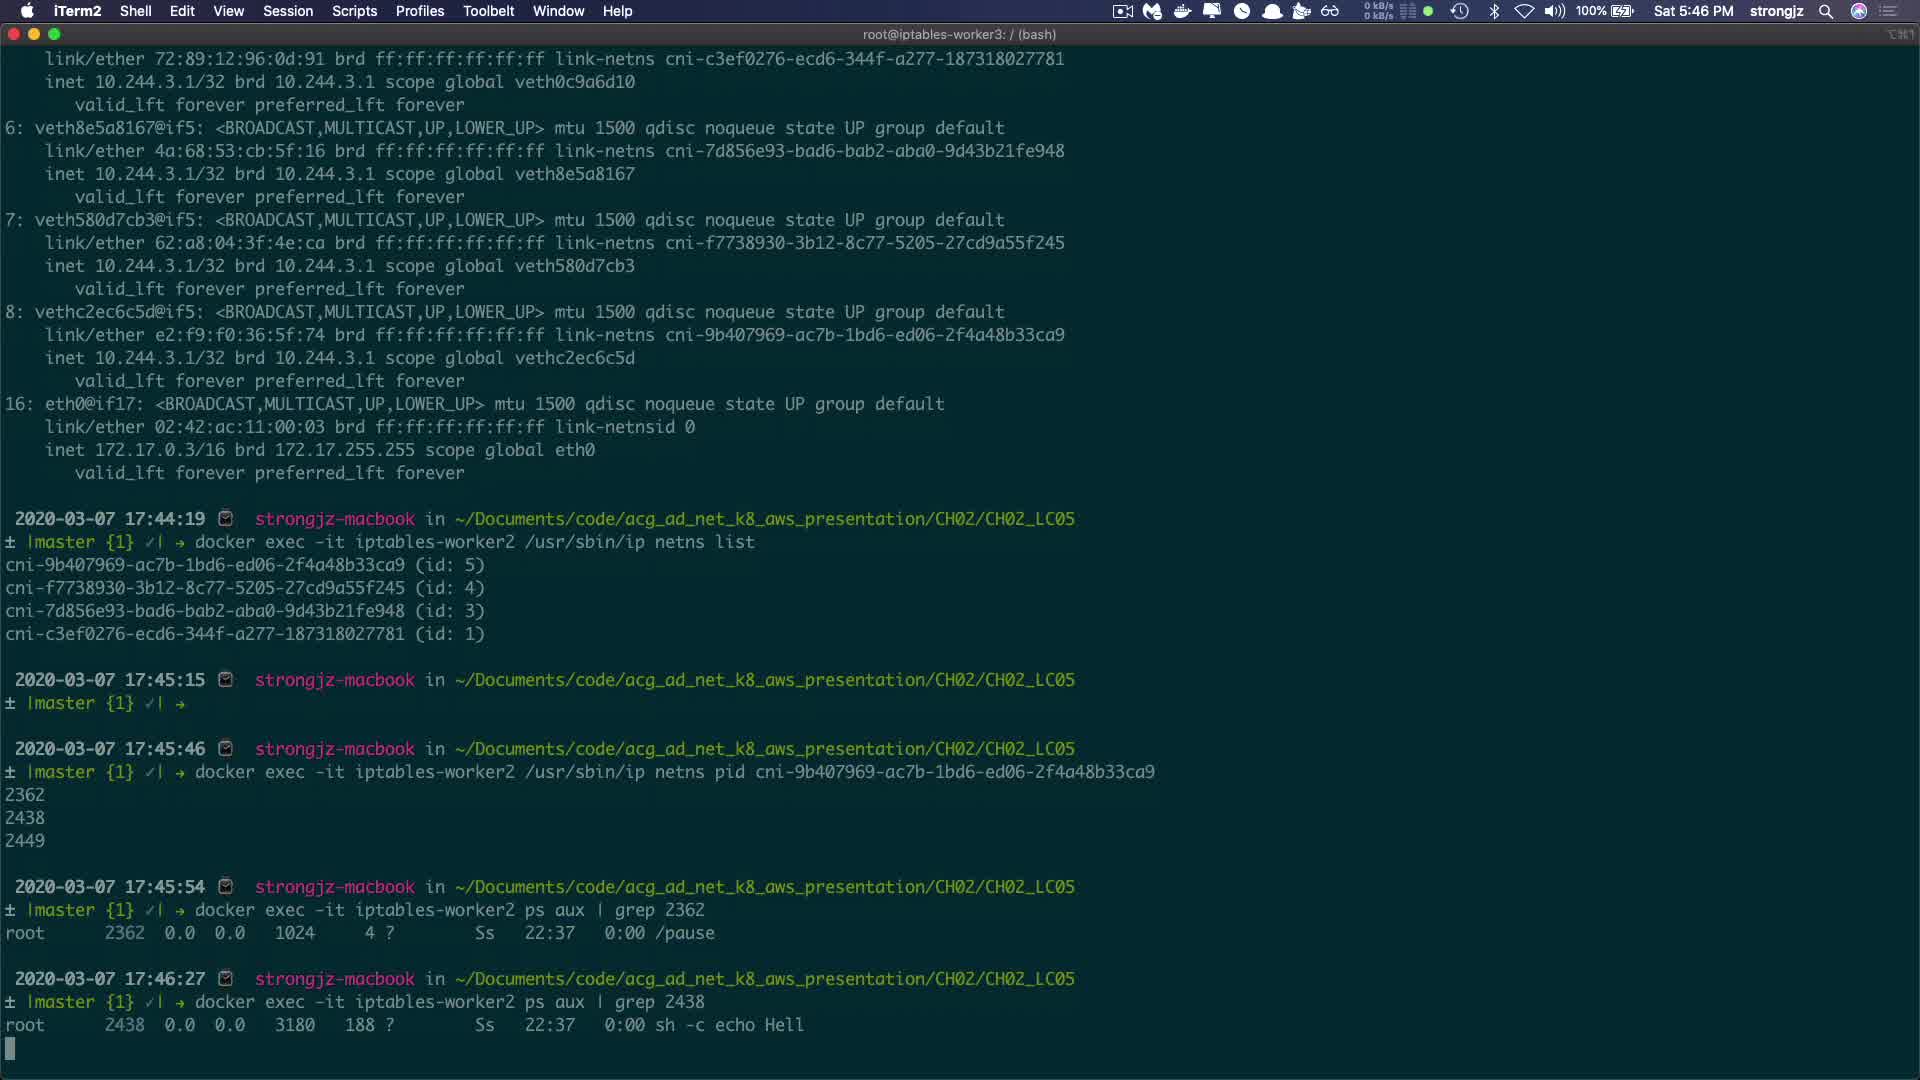Open the Toolbelt menu
This screenshot has width=1920, height=1080.
pyautogui.click(x=488, y=11)
